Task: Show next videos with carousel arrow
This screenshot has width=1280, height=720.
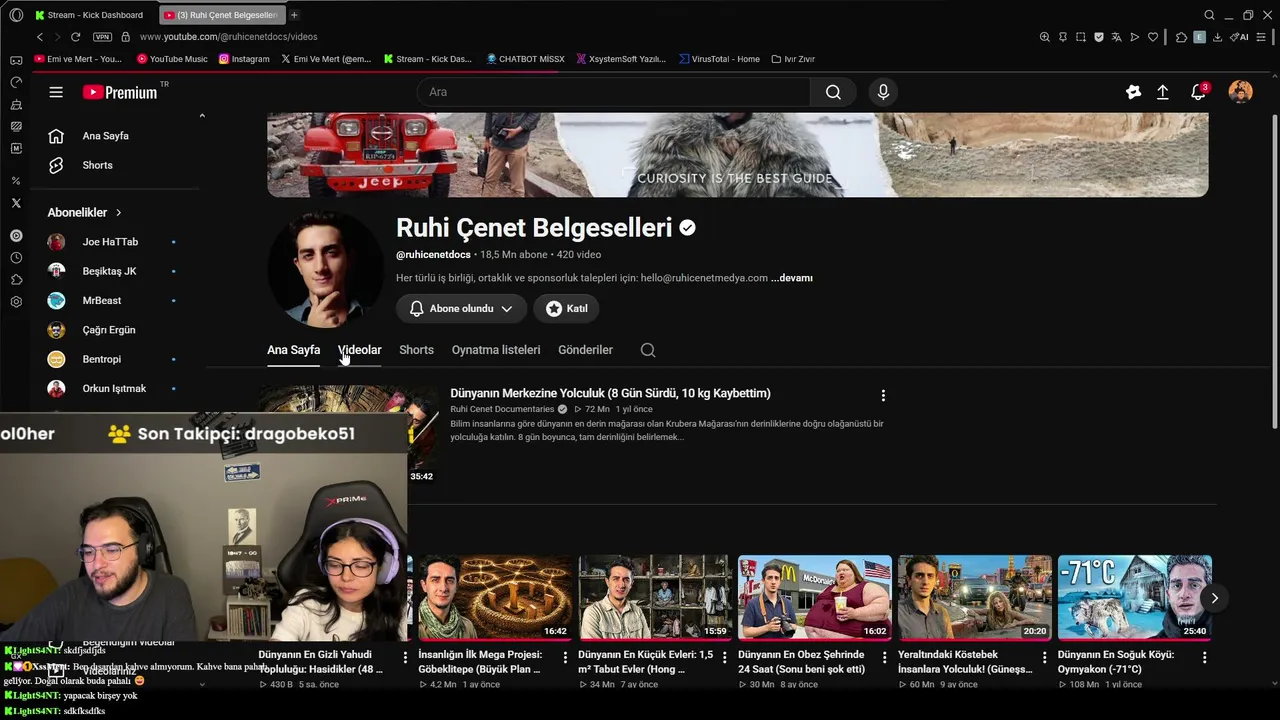Action: (1214, 598)
